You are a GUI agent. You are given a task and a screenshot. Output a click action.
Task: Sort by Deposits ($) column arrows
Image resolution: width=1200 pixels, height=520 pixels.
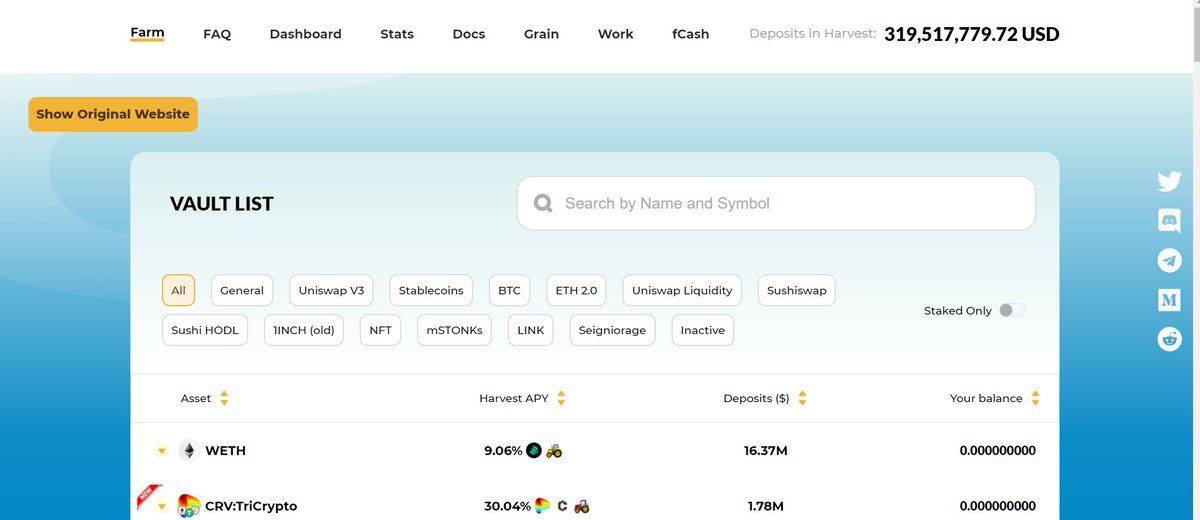802,398
